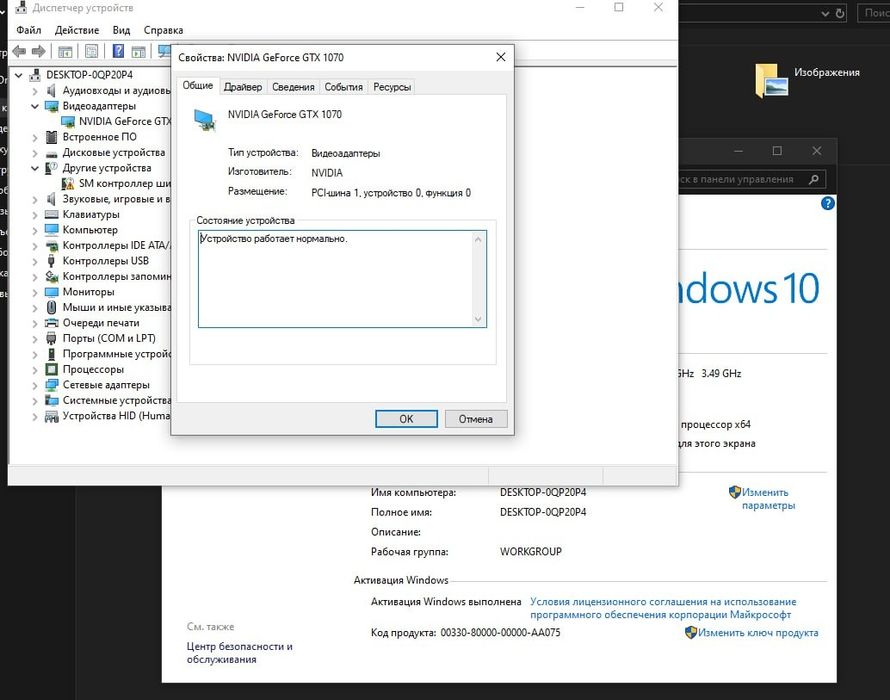Click the Очереди печати printer icon
890x700 pixels.
52,323
